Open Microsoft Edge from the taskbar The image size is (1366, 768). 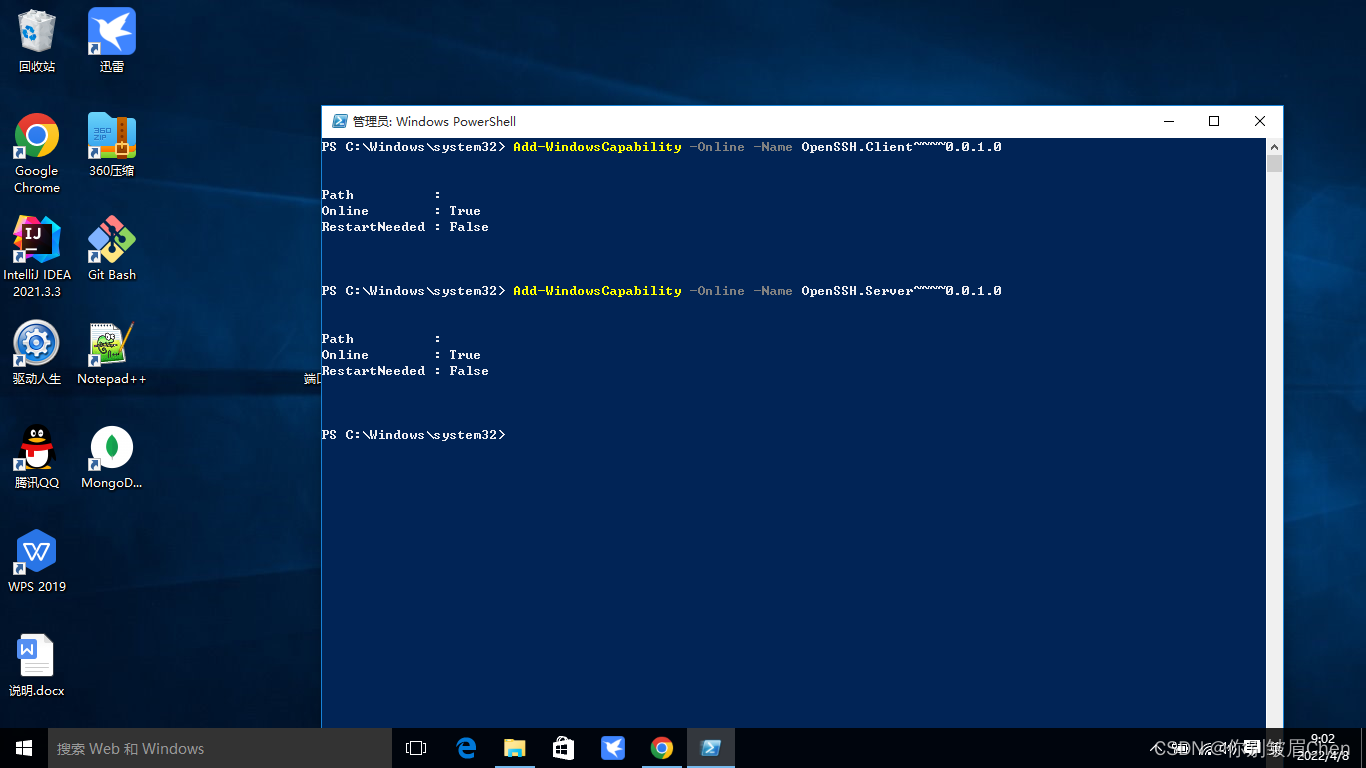(x=466, y=748)
